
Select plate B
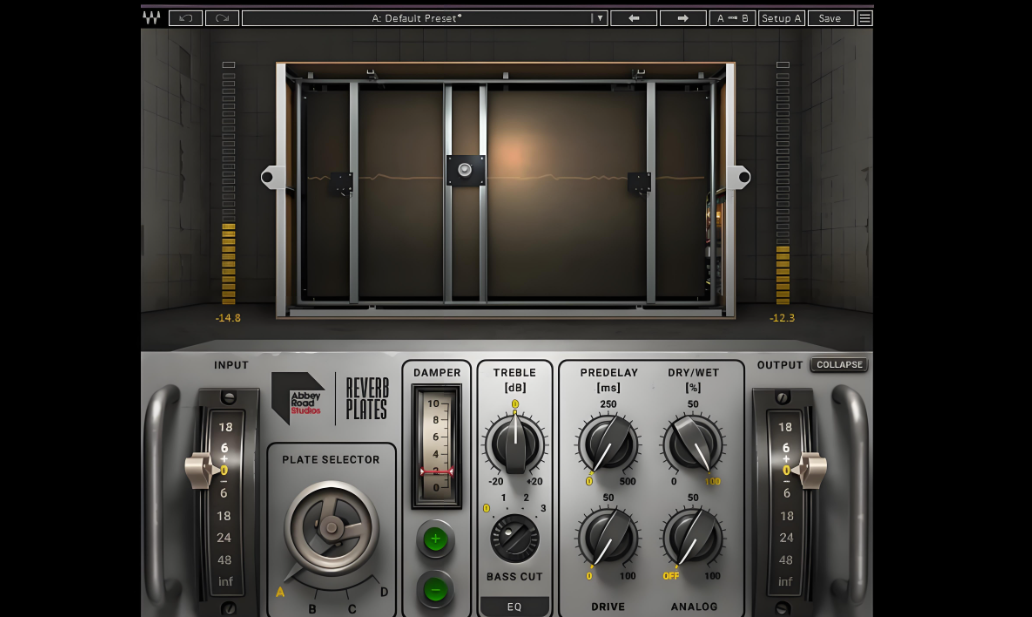[x=313, y=609]
